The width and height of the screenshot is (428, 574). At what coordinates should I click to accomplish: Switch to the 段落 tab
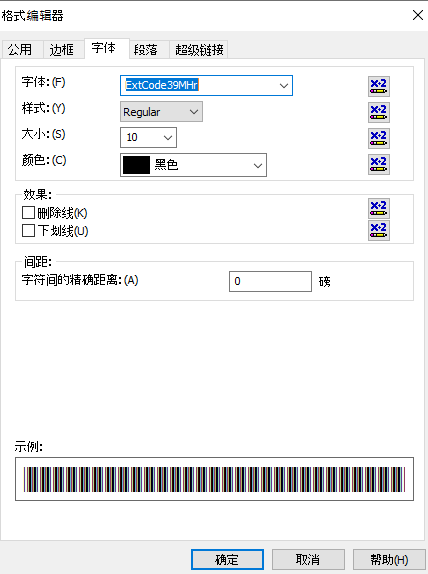(149, 49)
